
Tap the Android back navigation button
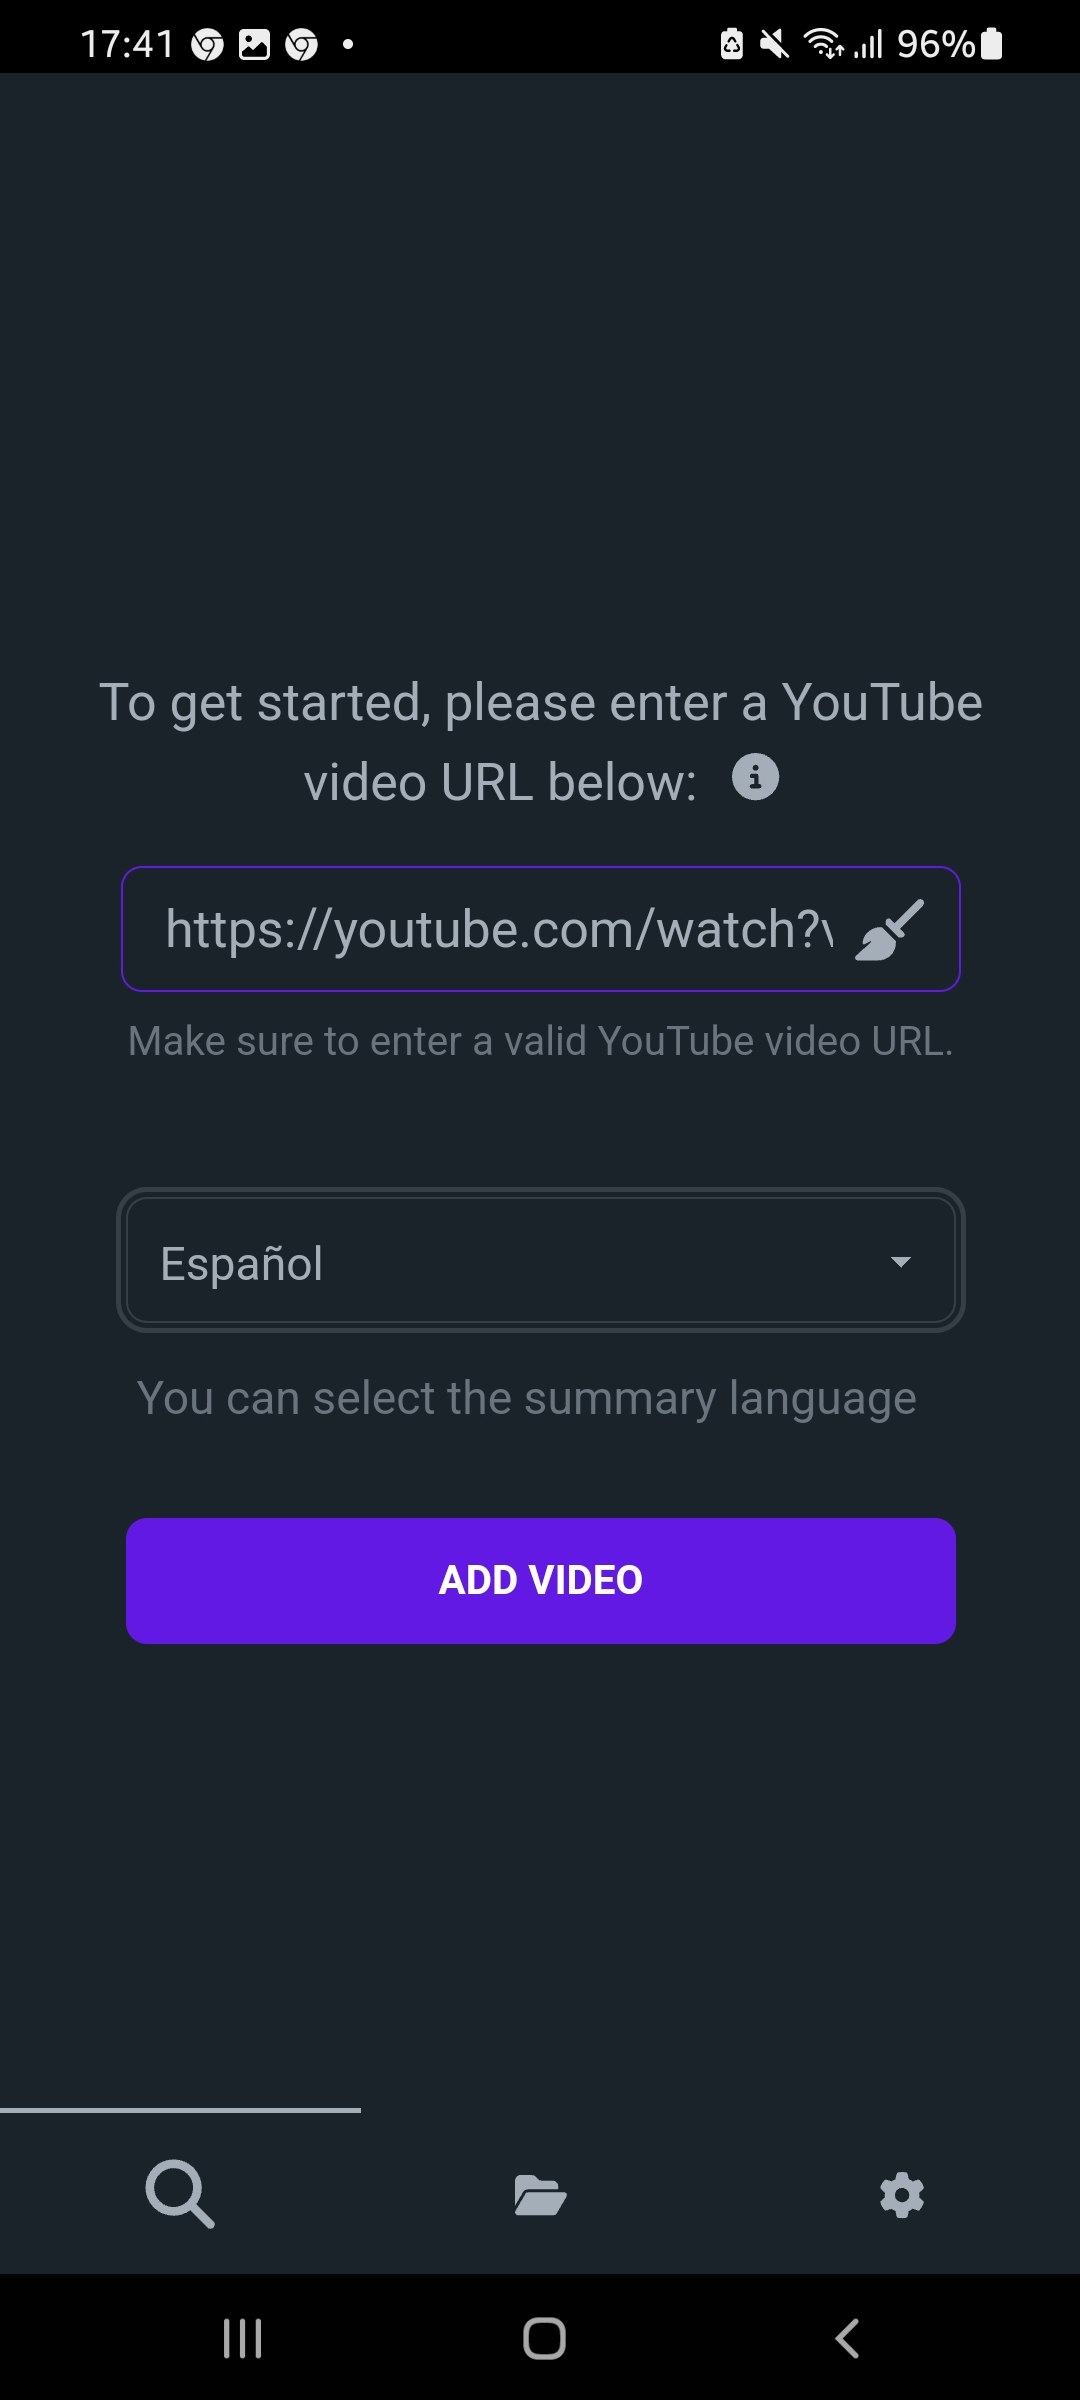pos(847,2338)
